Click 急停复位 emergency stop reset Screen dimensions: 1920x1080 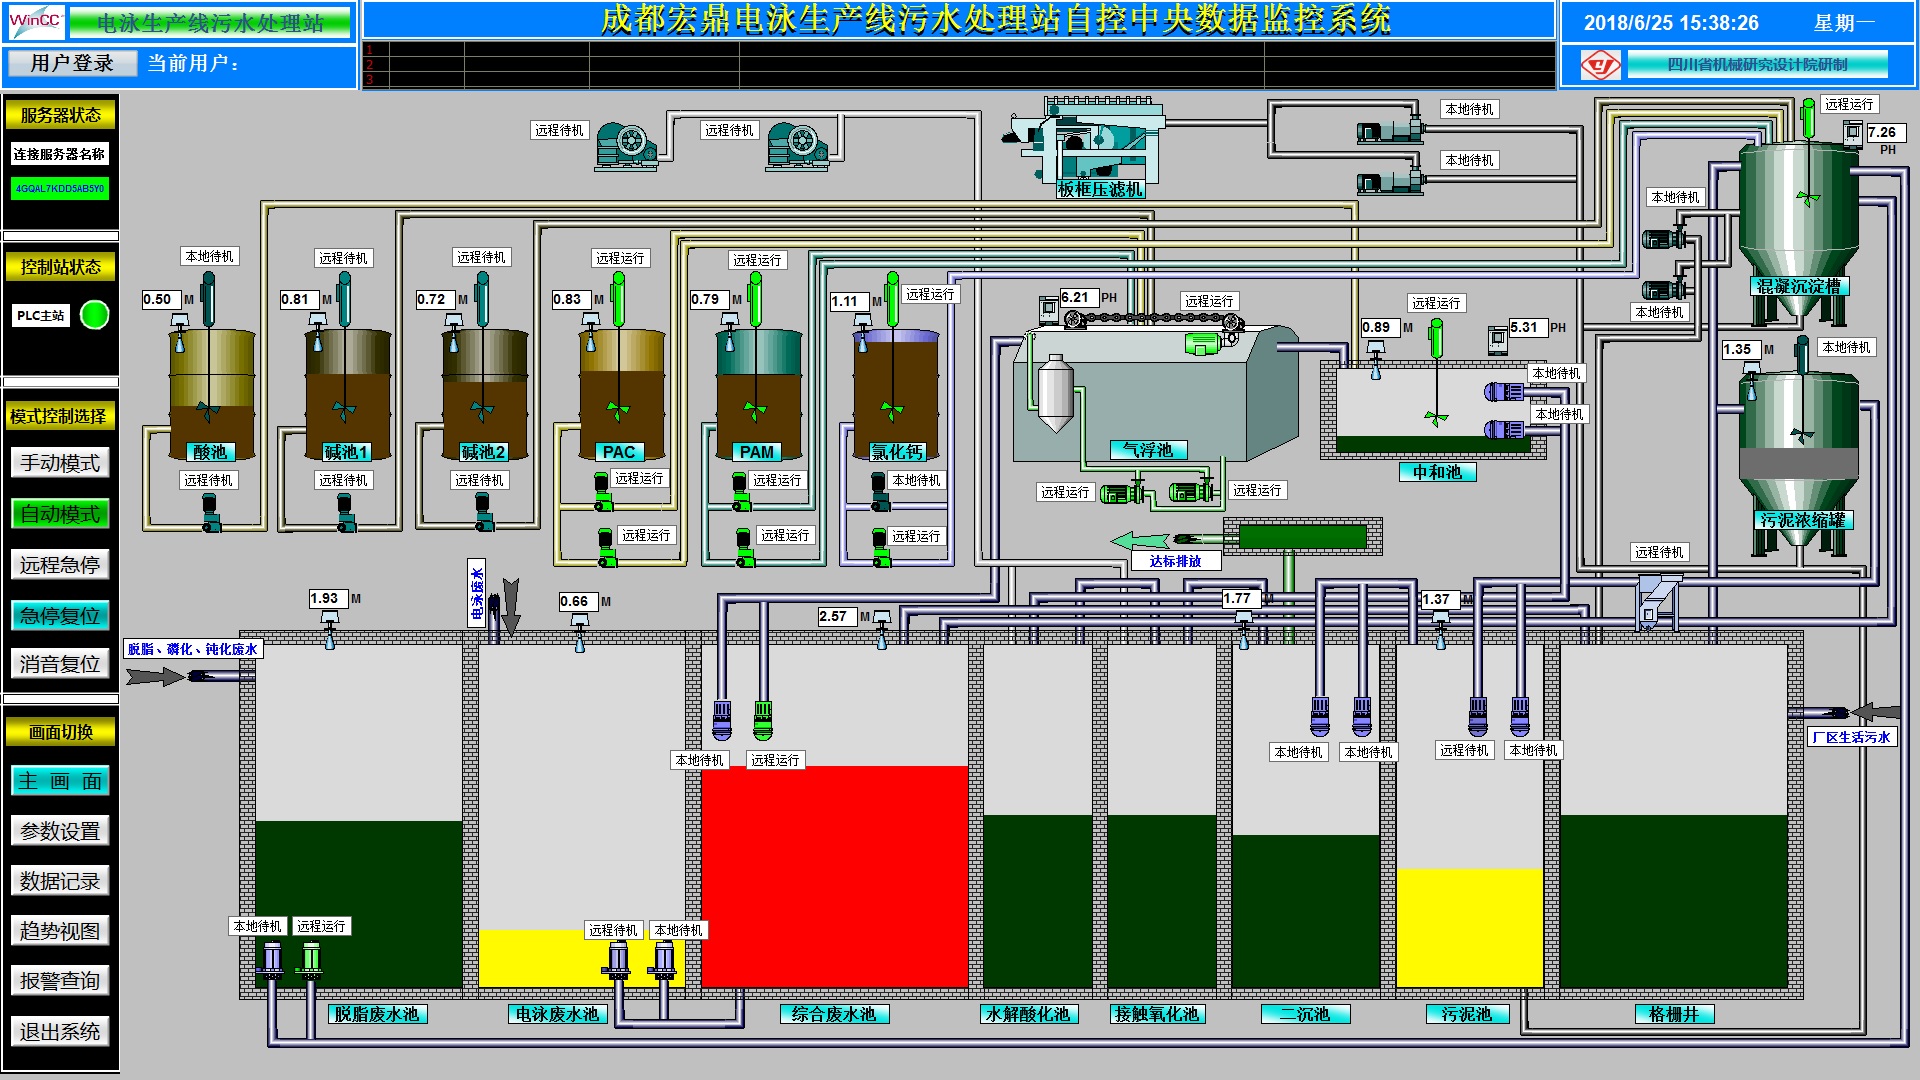(60, 616)
